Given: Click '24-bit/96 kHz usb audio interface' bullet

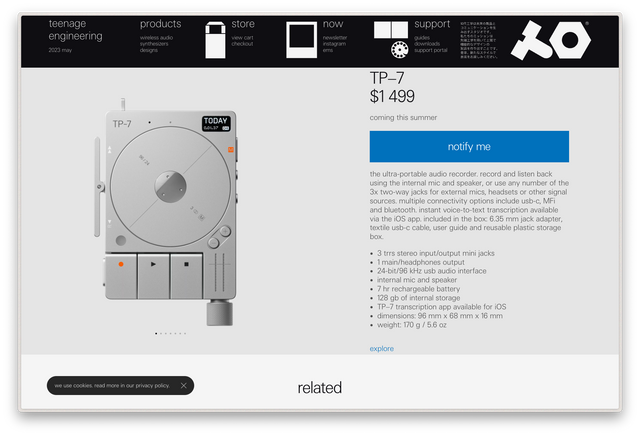Looking at the screenshot, I should click(431, 271).
